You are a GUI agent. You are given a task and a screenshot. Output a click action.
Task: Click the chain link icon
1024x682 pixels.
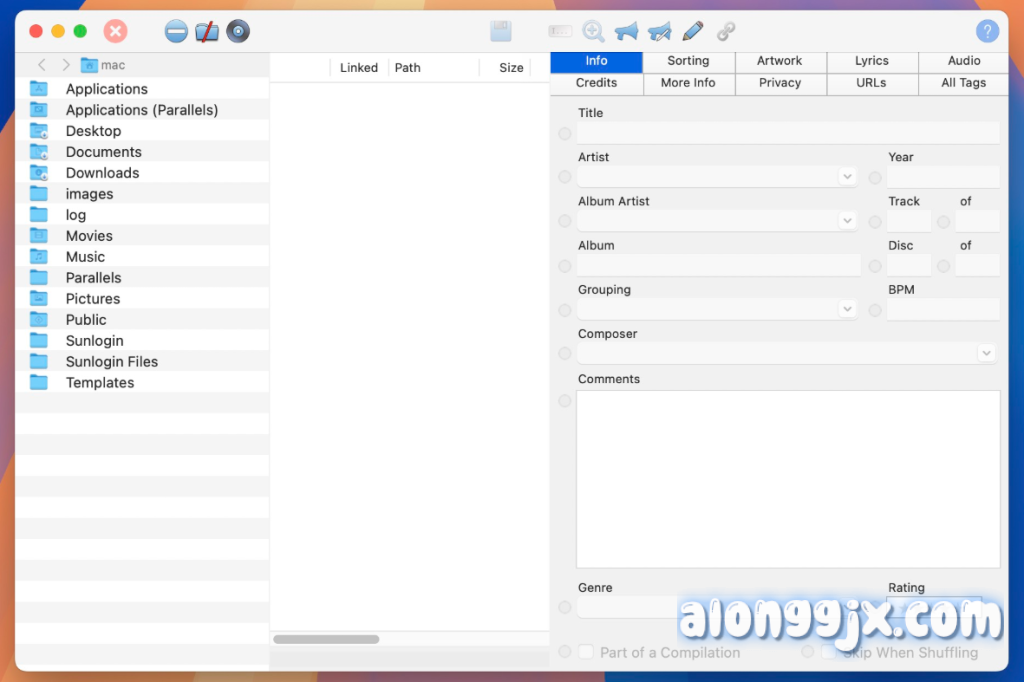(x=726, y=32)
